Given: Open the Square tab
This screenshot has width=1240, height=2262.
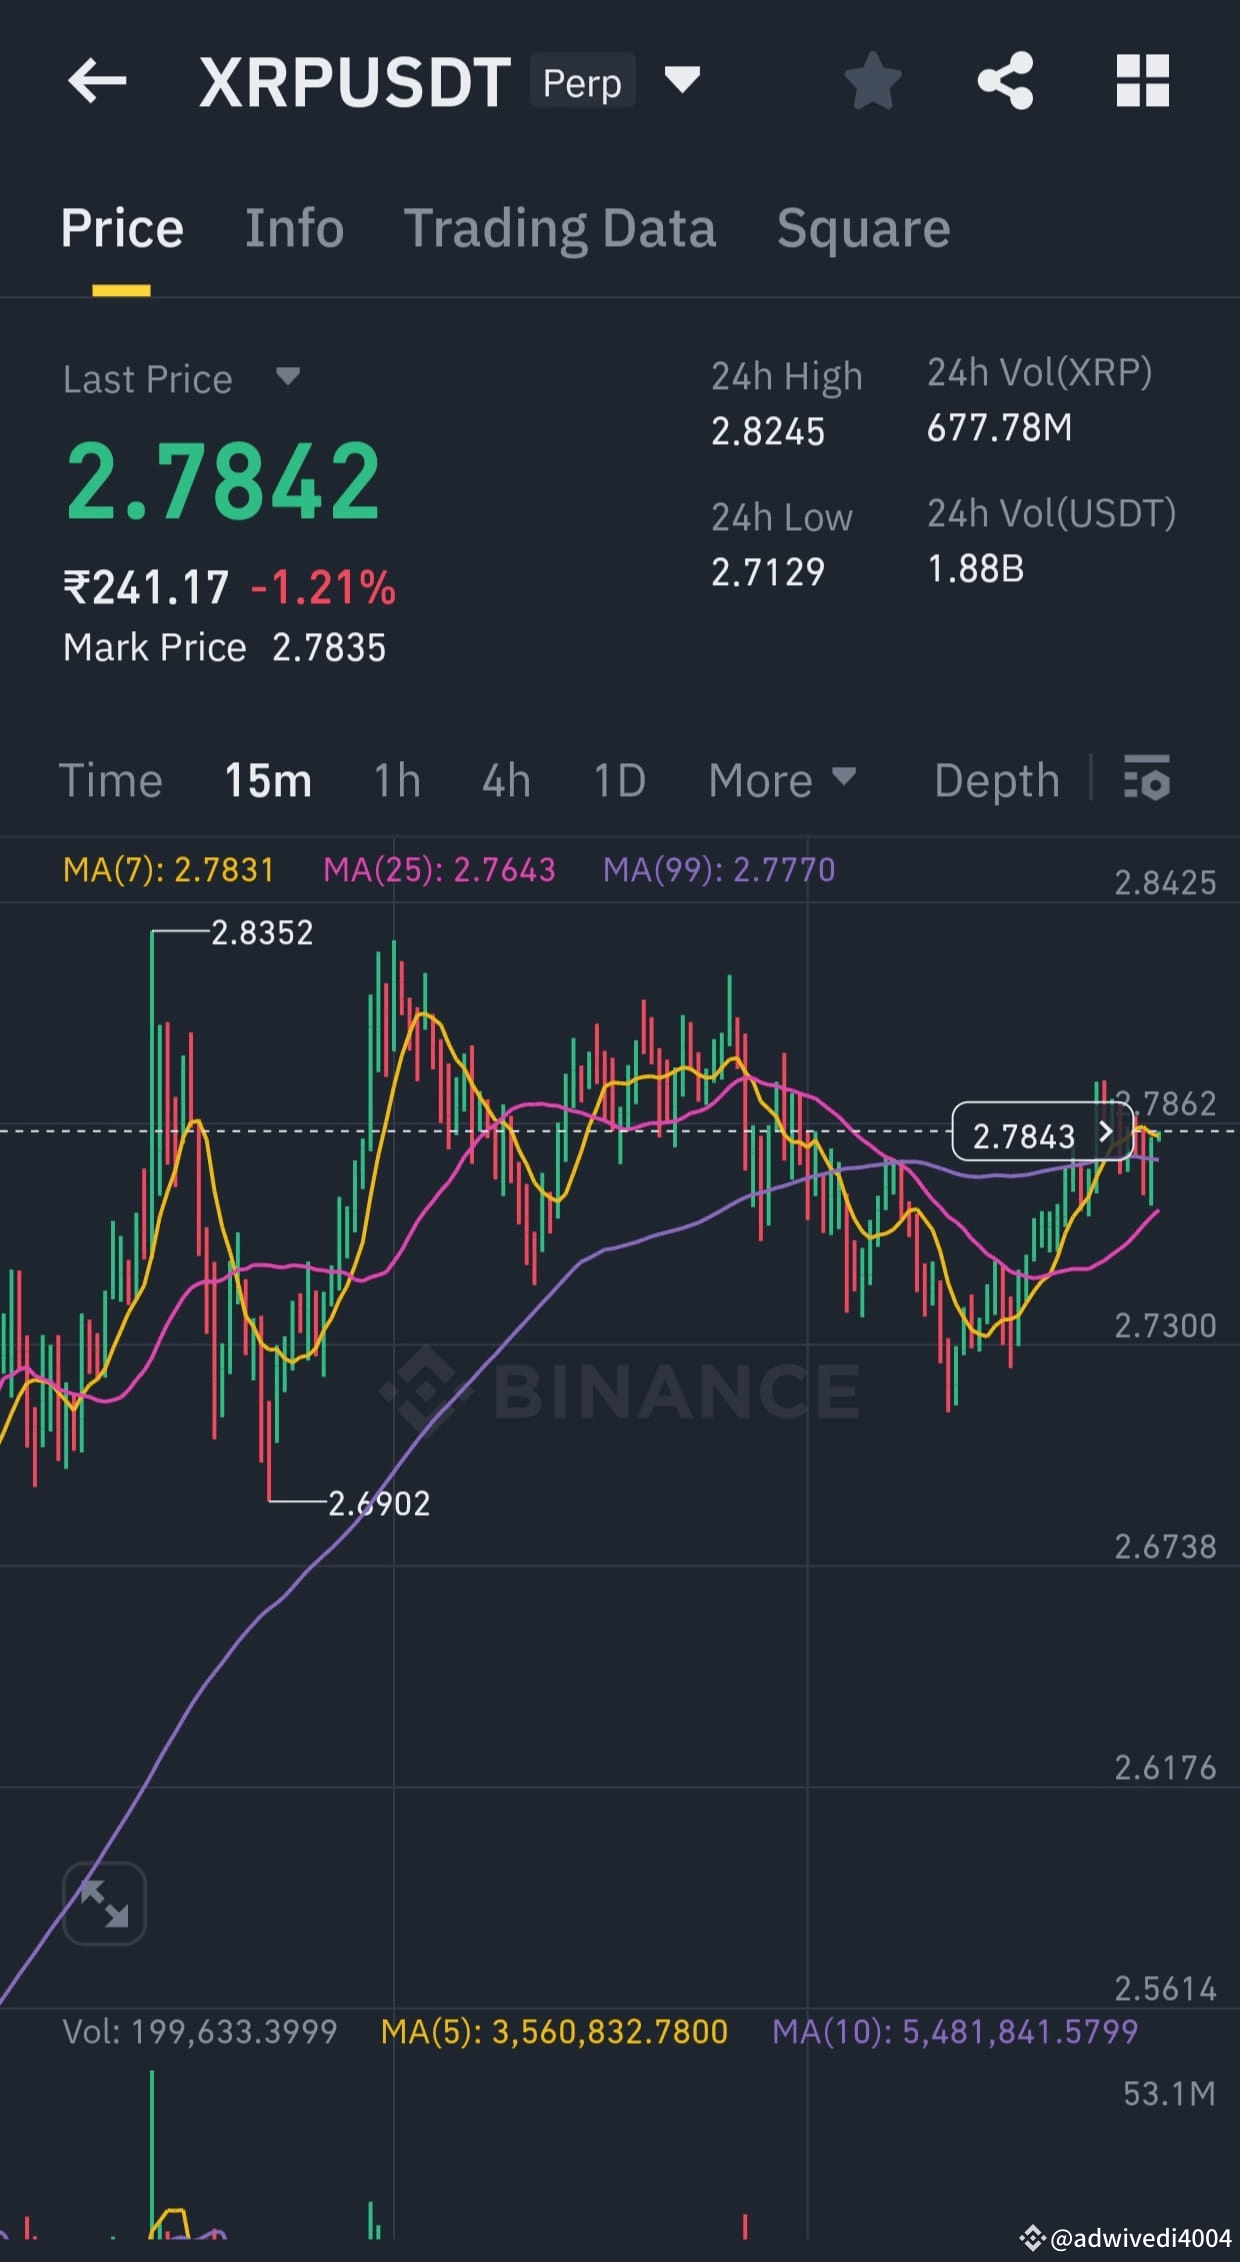Looking at the screenshot, I should click(862, 228).
